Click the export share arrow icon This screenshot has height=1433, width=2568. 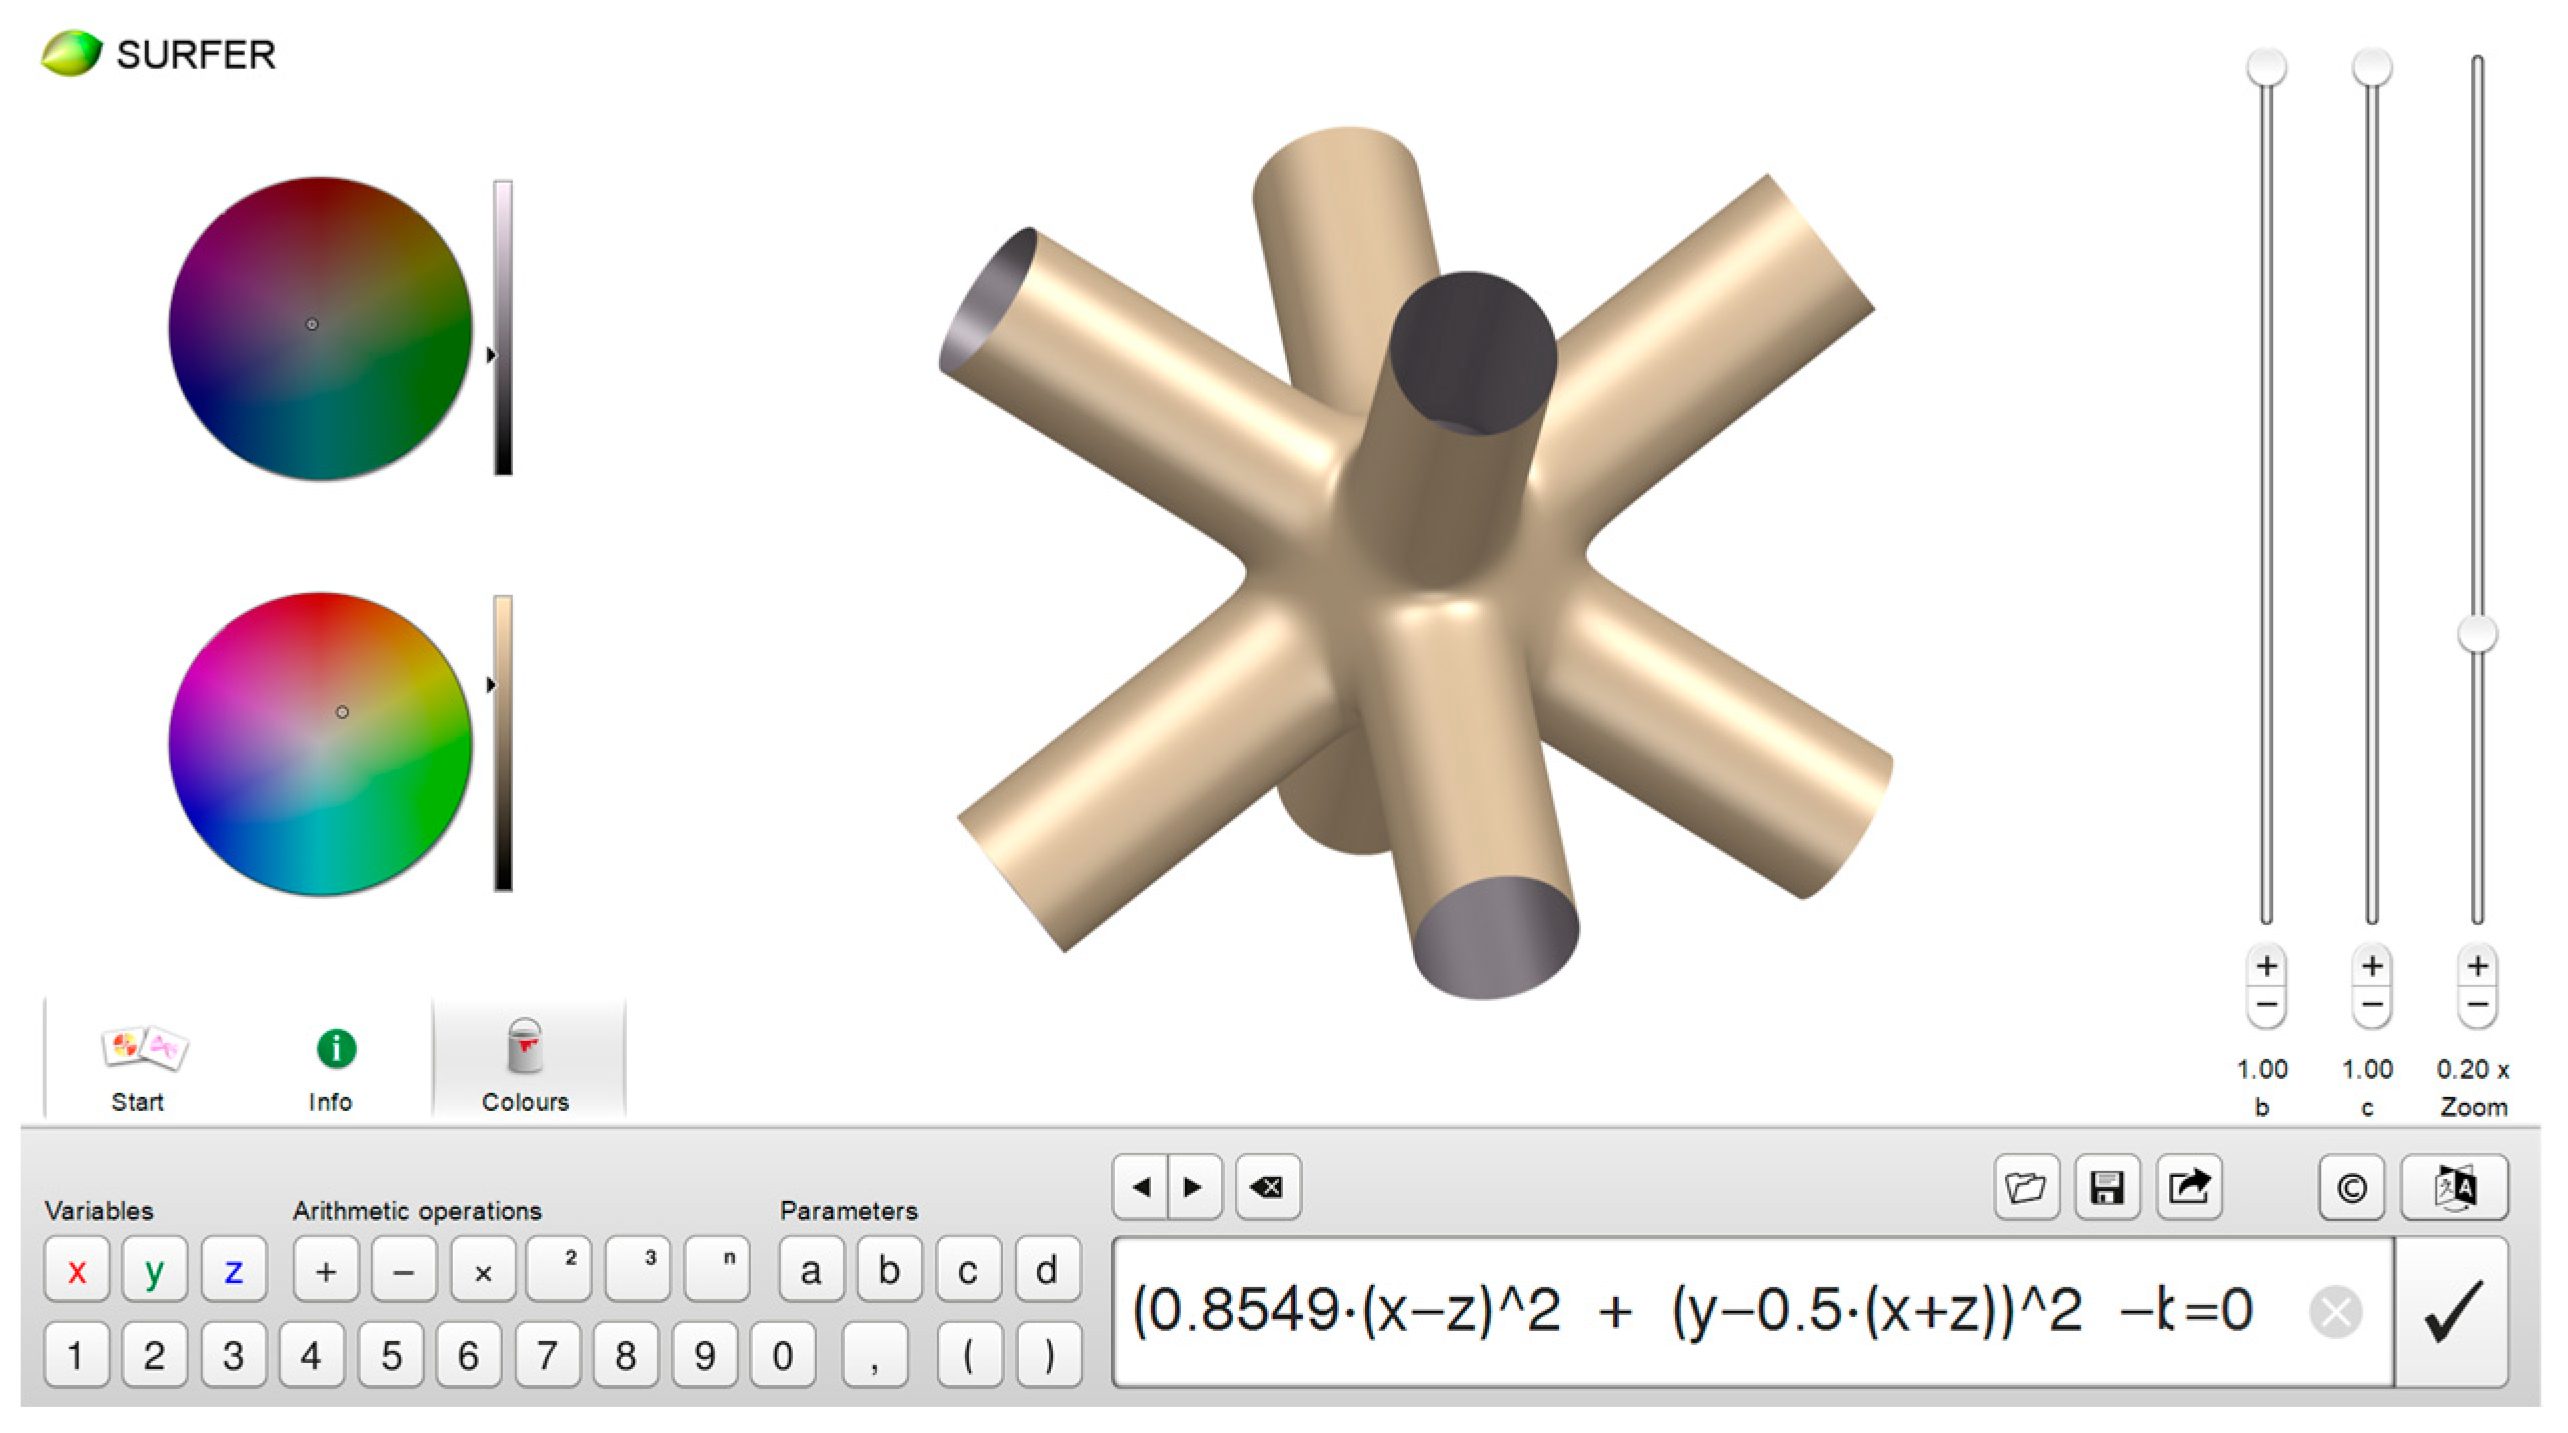tap(2188, 1187)
